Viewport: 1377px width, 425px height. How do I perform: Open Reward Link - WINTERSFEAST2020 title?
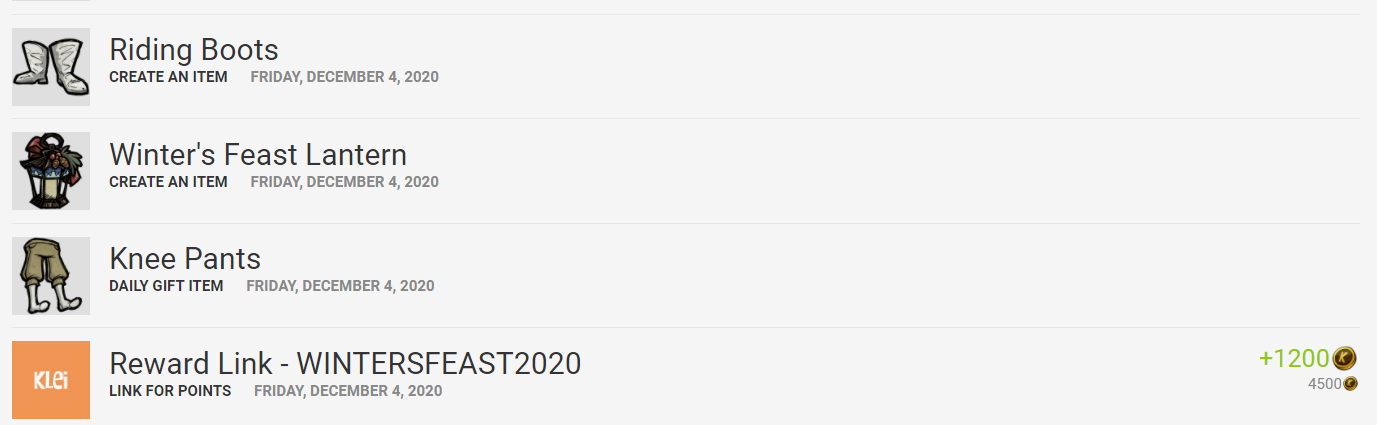pyautogui.click(x=345, y=363)
